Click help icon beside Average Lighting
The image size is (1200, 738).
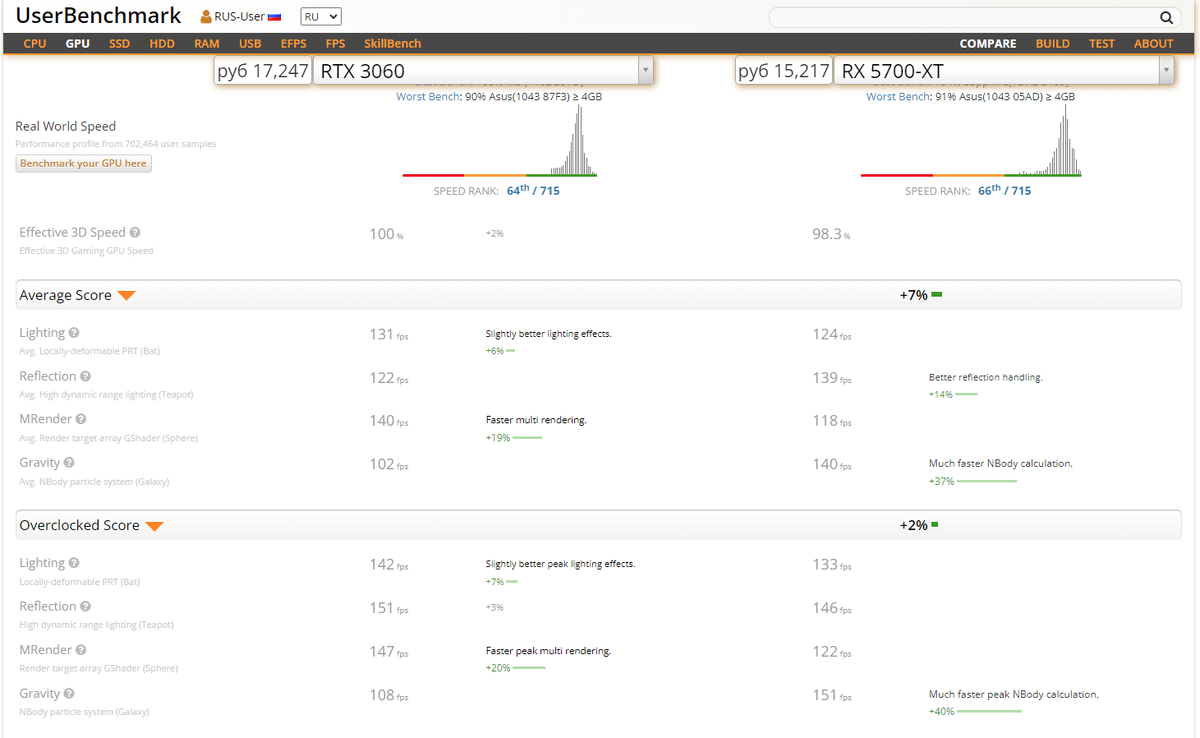click(74, 333)
